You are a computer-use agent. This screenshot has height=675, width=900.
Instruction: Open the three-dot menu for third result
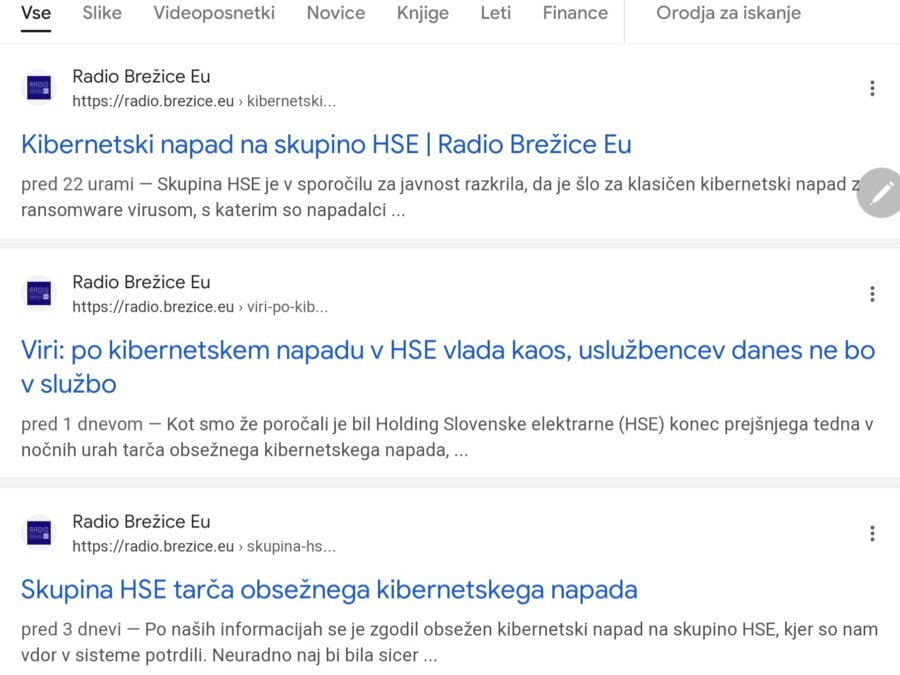pos(872,533)
